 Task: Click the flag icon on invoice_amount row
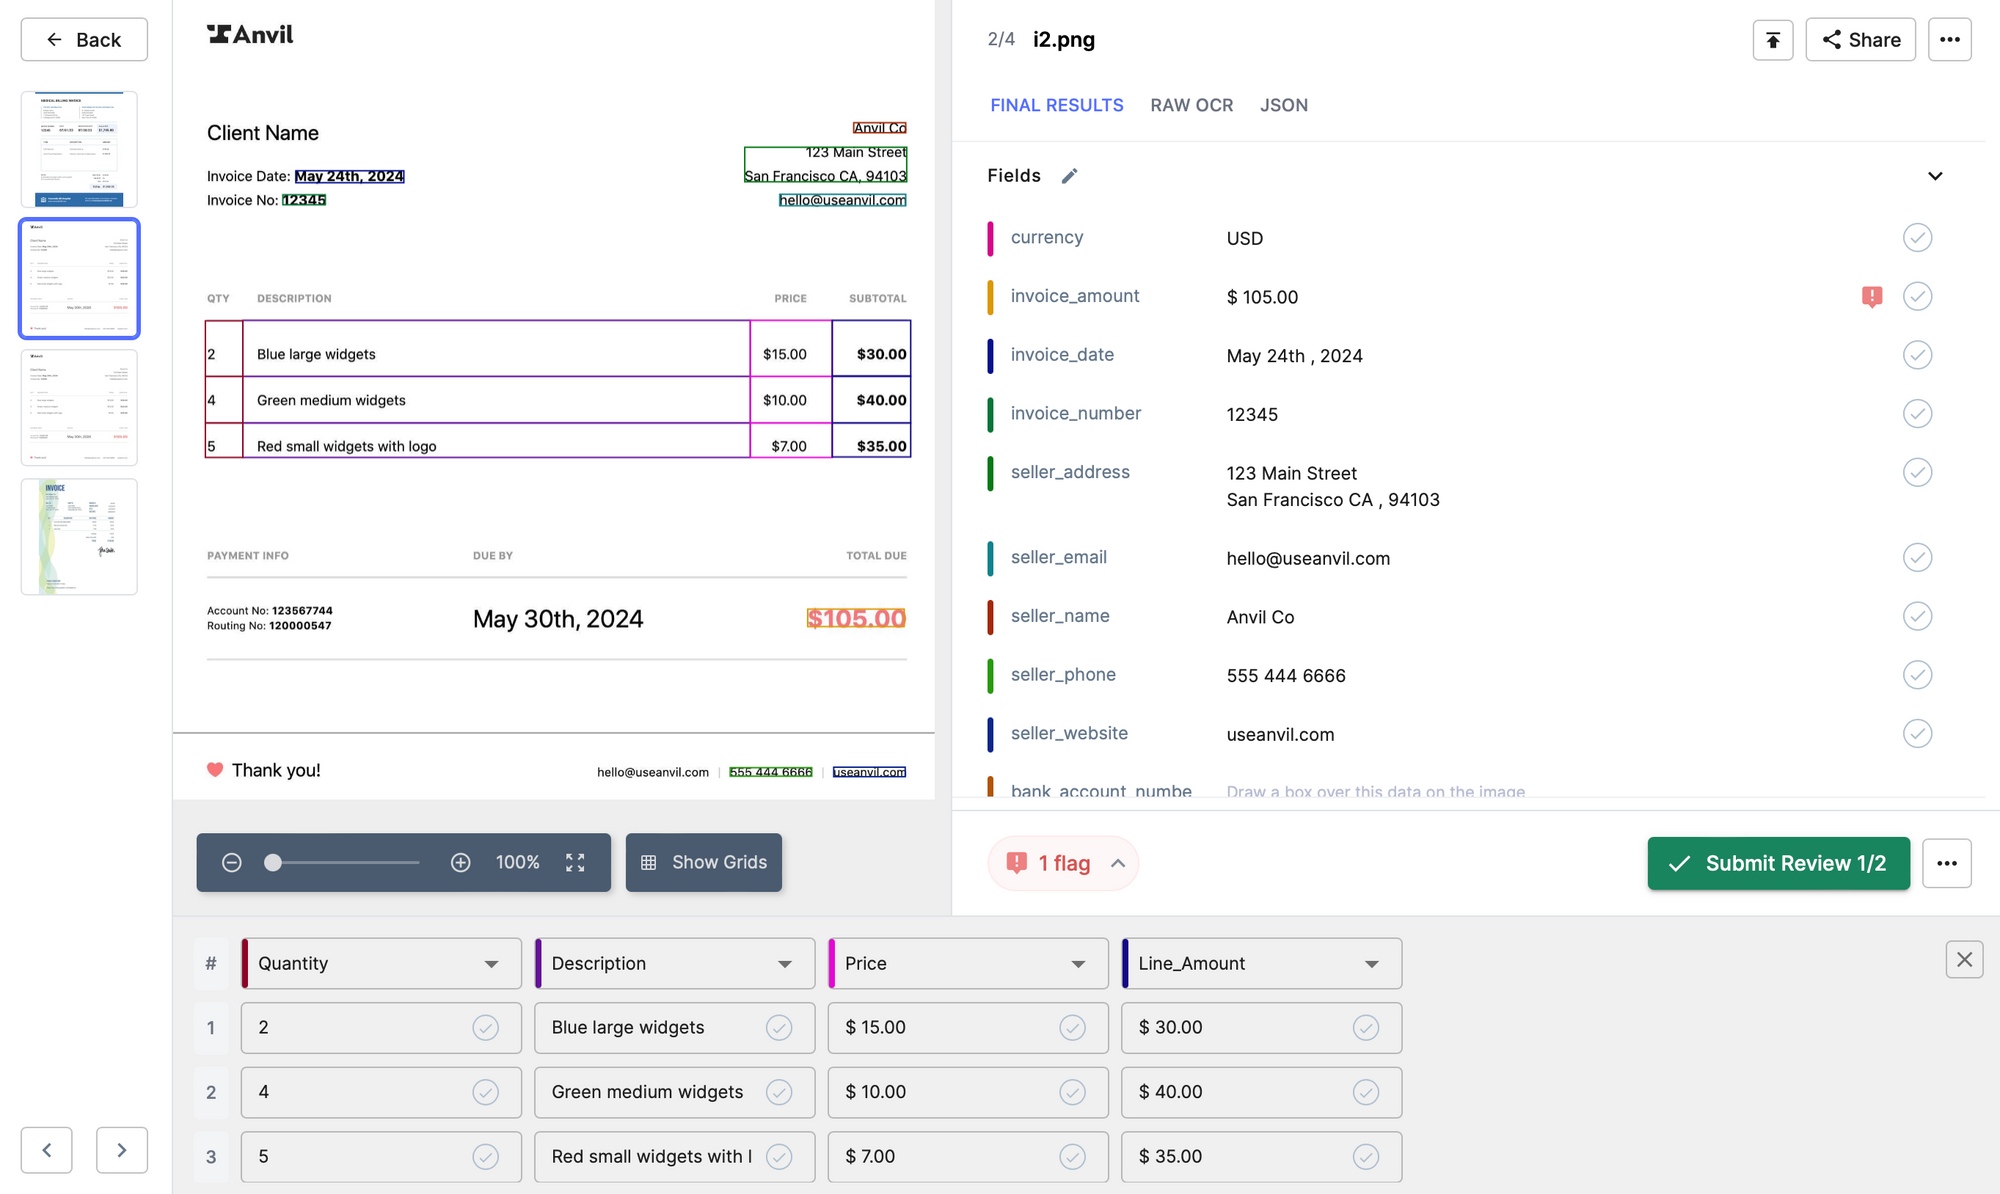(1872, 296)
